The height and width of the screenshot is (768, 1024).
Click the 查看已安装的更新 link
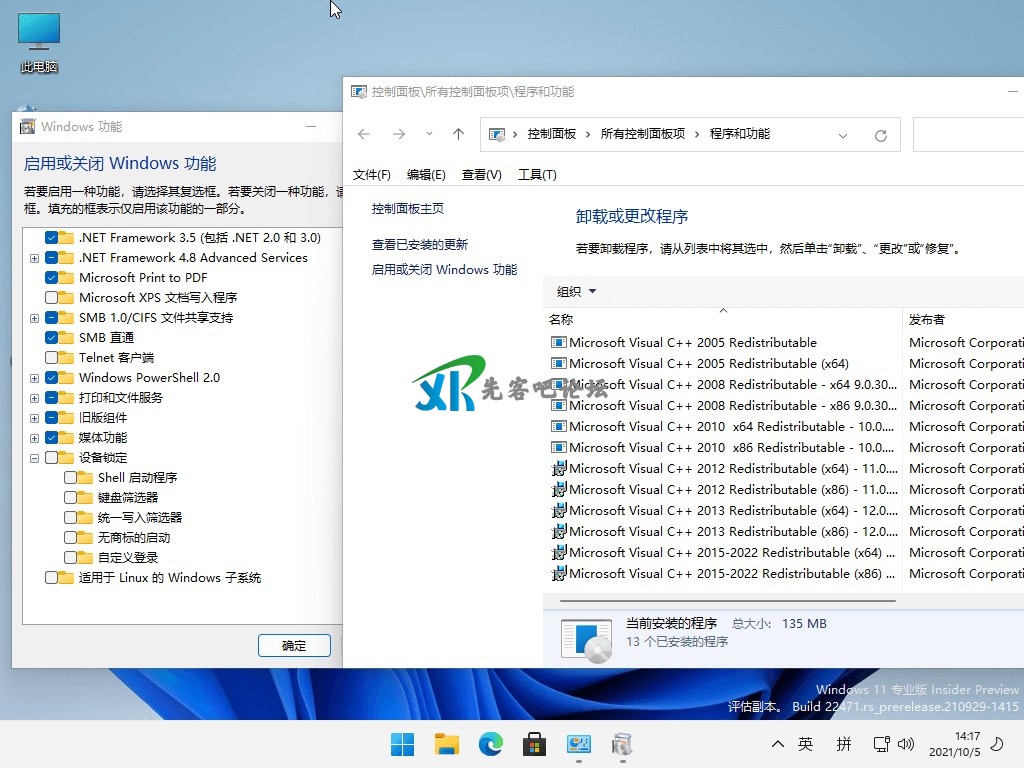pos(420,245)
